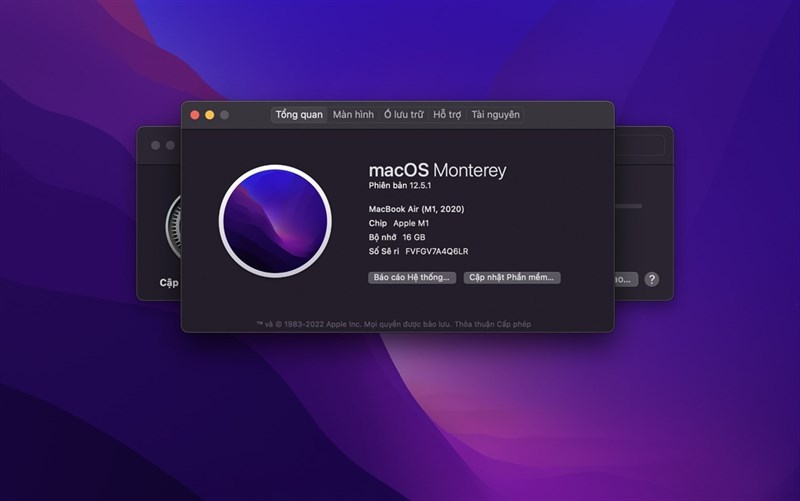Click the grey zoom button of front window
This screenshot has width=800, height=501.
click(224, 115)
